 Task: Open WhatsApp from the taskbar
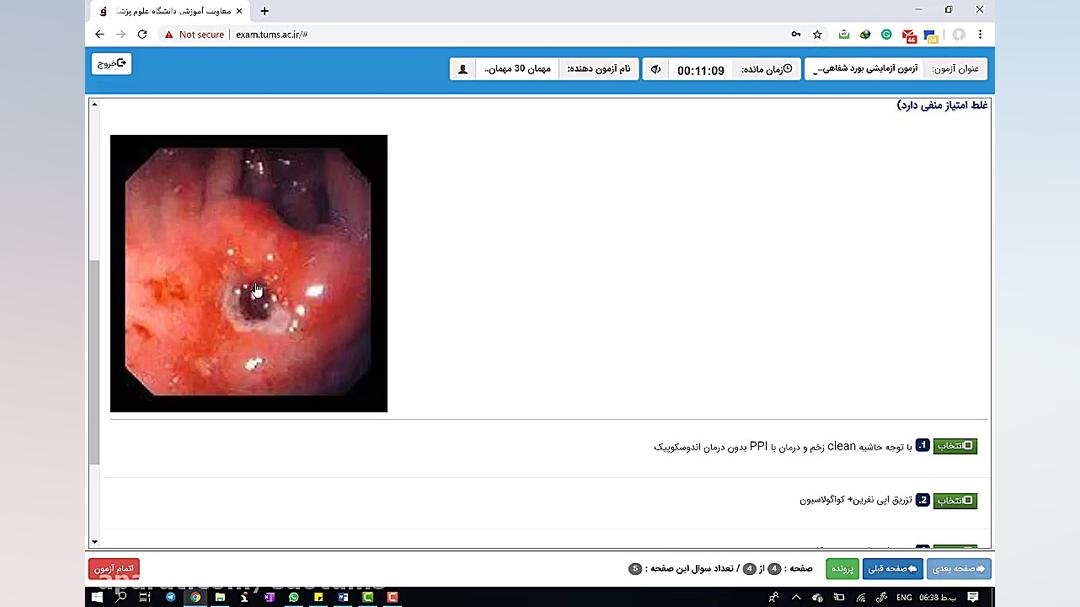pyautogui.click(x=294, y=597)
